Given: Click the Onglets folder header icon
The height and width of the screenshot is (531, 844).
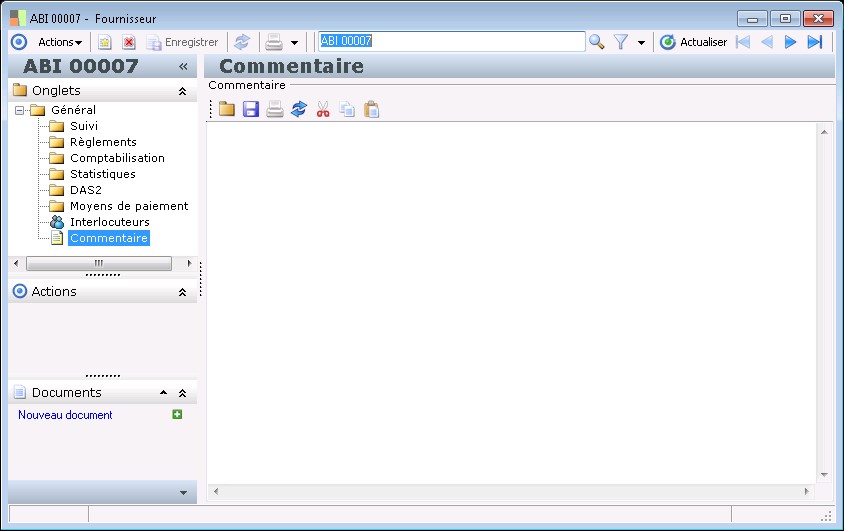Looking at the screenshot, I should (x=20, y=89).
